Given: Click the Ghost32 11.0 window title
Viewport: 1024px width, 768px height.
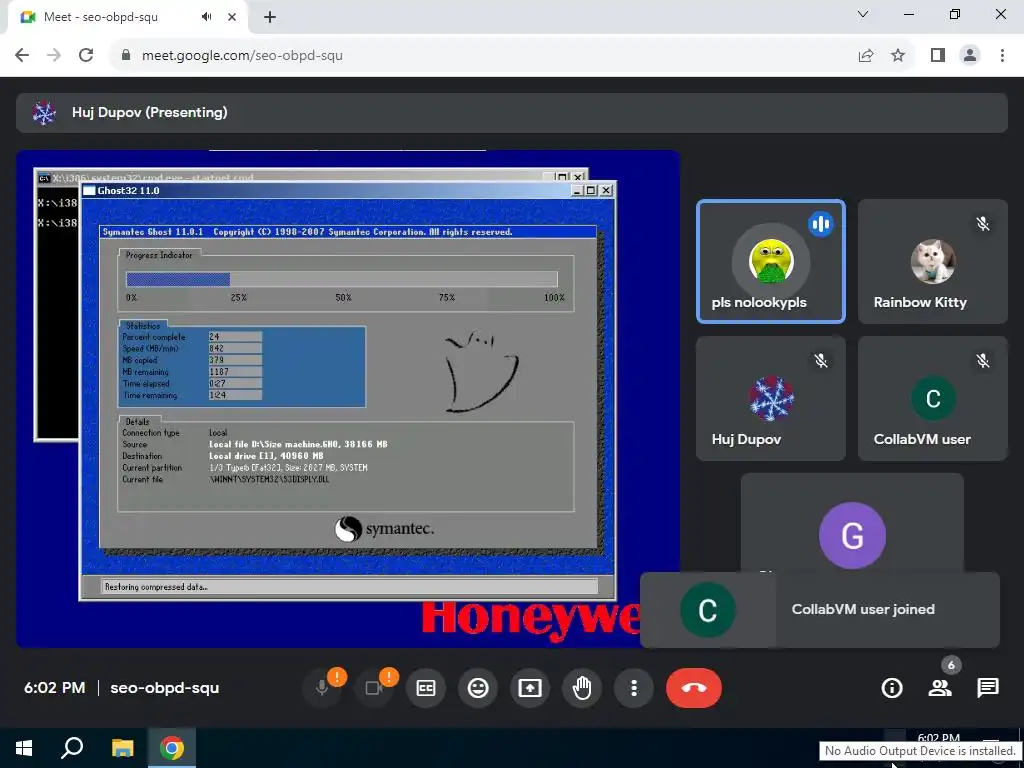Looking at the screenshot, I should pyautogui.click(x=128, y=191).
